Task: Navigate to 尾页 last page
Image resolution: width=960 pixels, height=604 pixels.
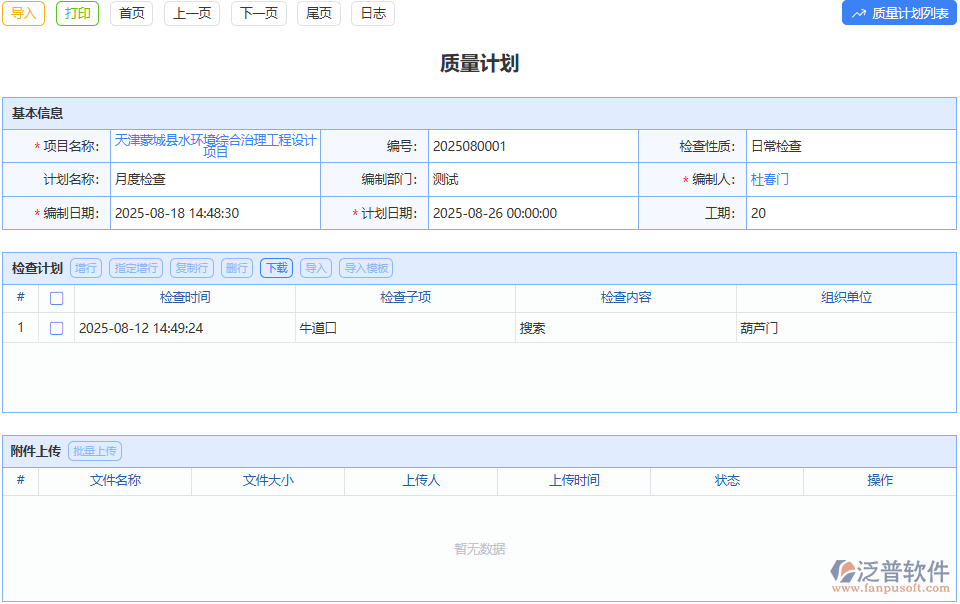Action: (x=318, y=14)
